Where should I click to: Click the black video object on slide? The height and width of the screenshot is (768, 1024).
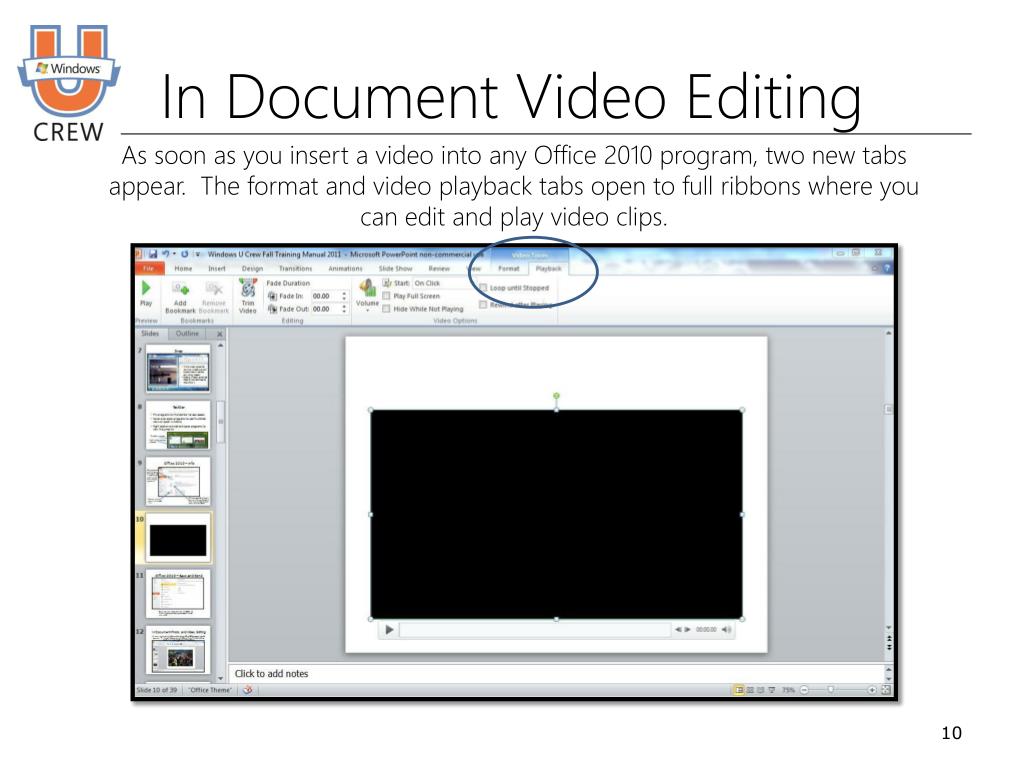[x=556, y=514]
